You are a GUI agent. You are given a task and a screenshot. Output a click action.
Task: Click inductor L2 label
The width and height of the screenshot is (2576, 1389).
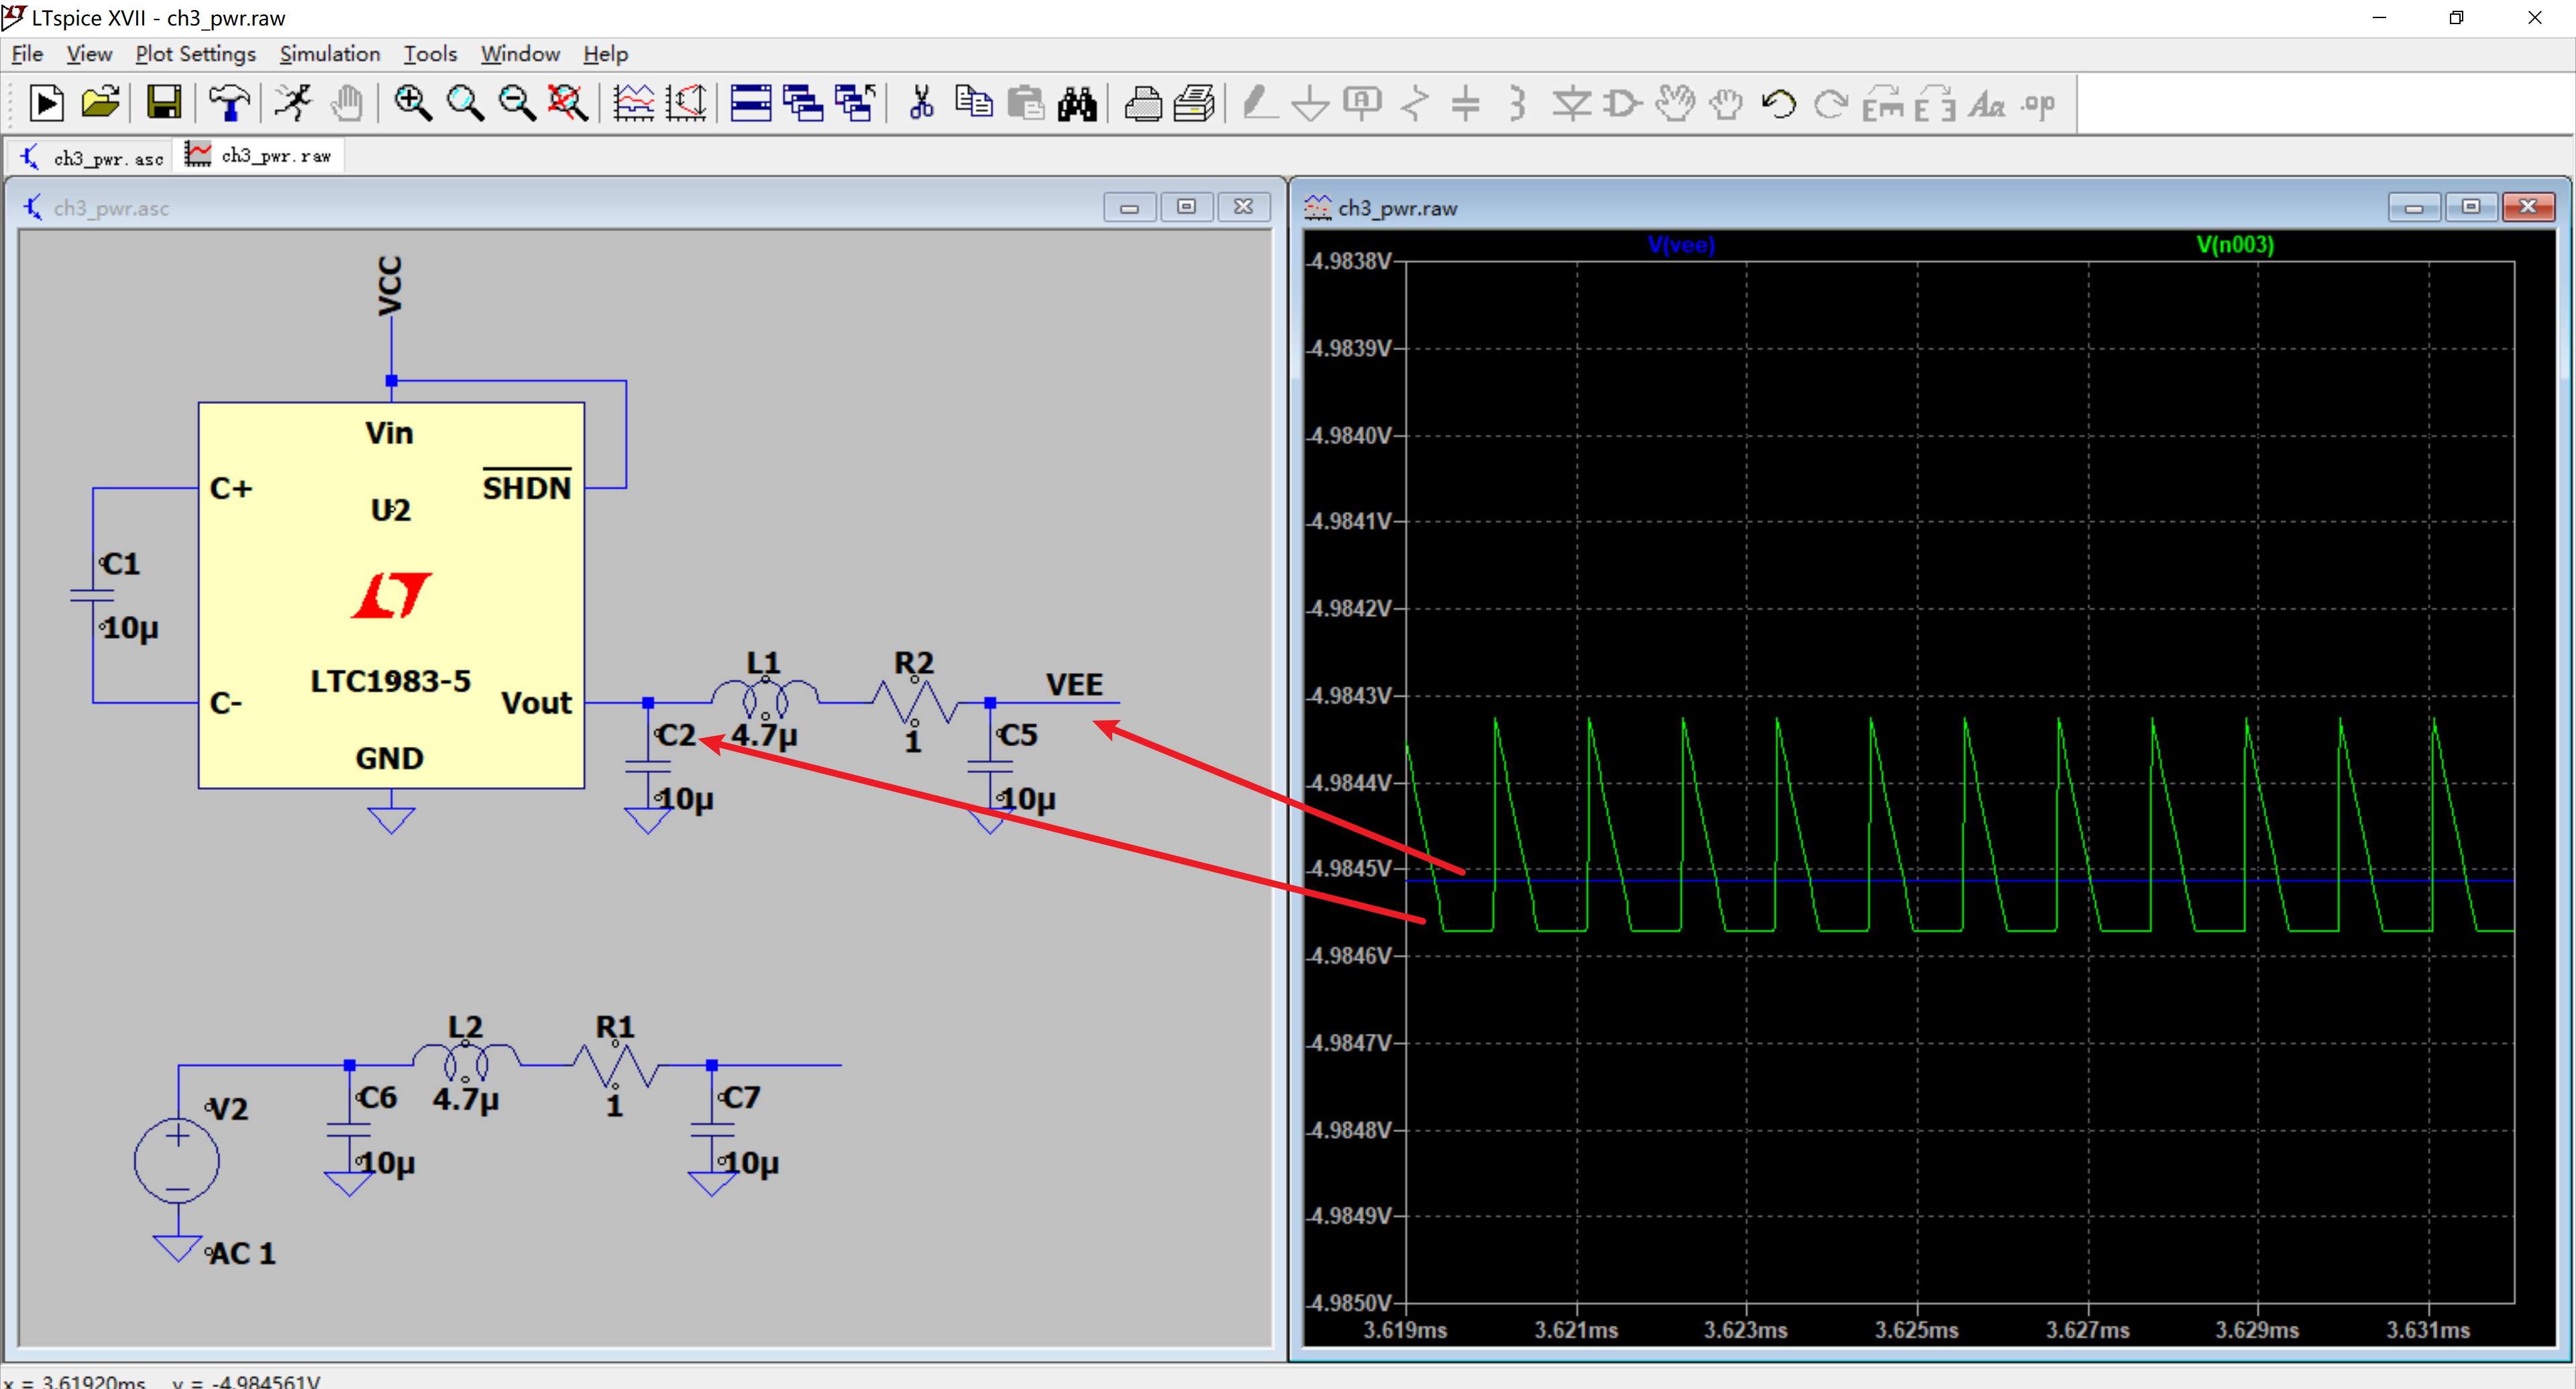[x=465, y=1027]
